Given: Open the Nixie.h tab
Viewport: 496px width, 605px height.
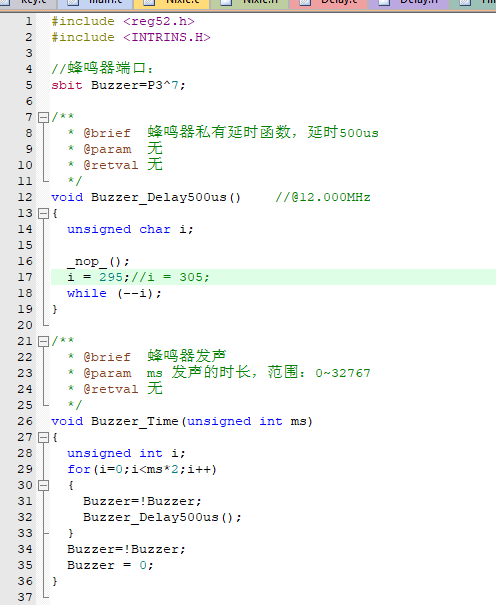Looking at the screenshot, I should coord(250,3).
